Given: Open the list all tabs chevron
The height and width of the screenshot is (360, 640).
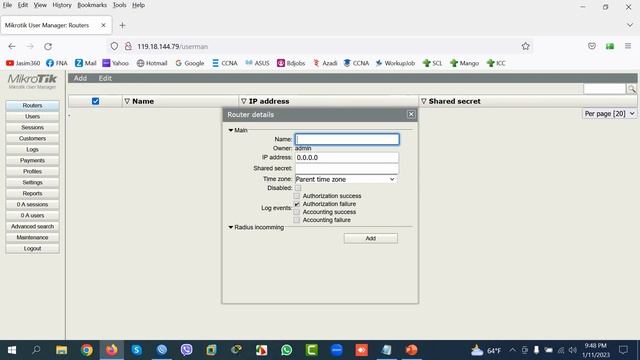Looking at the screenshot, I should pyautogui.click(x=630, y=25).
